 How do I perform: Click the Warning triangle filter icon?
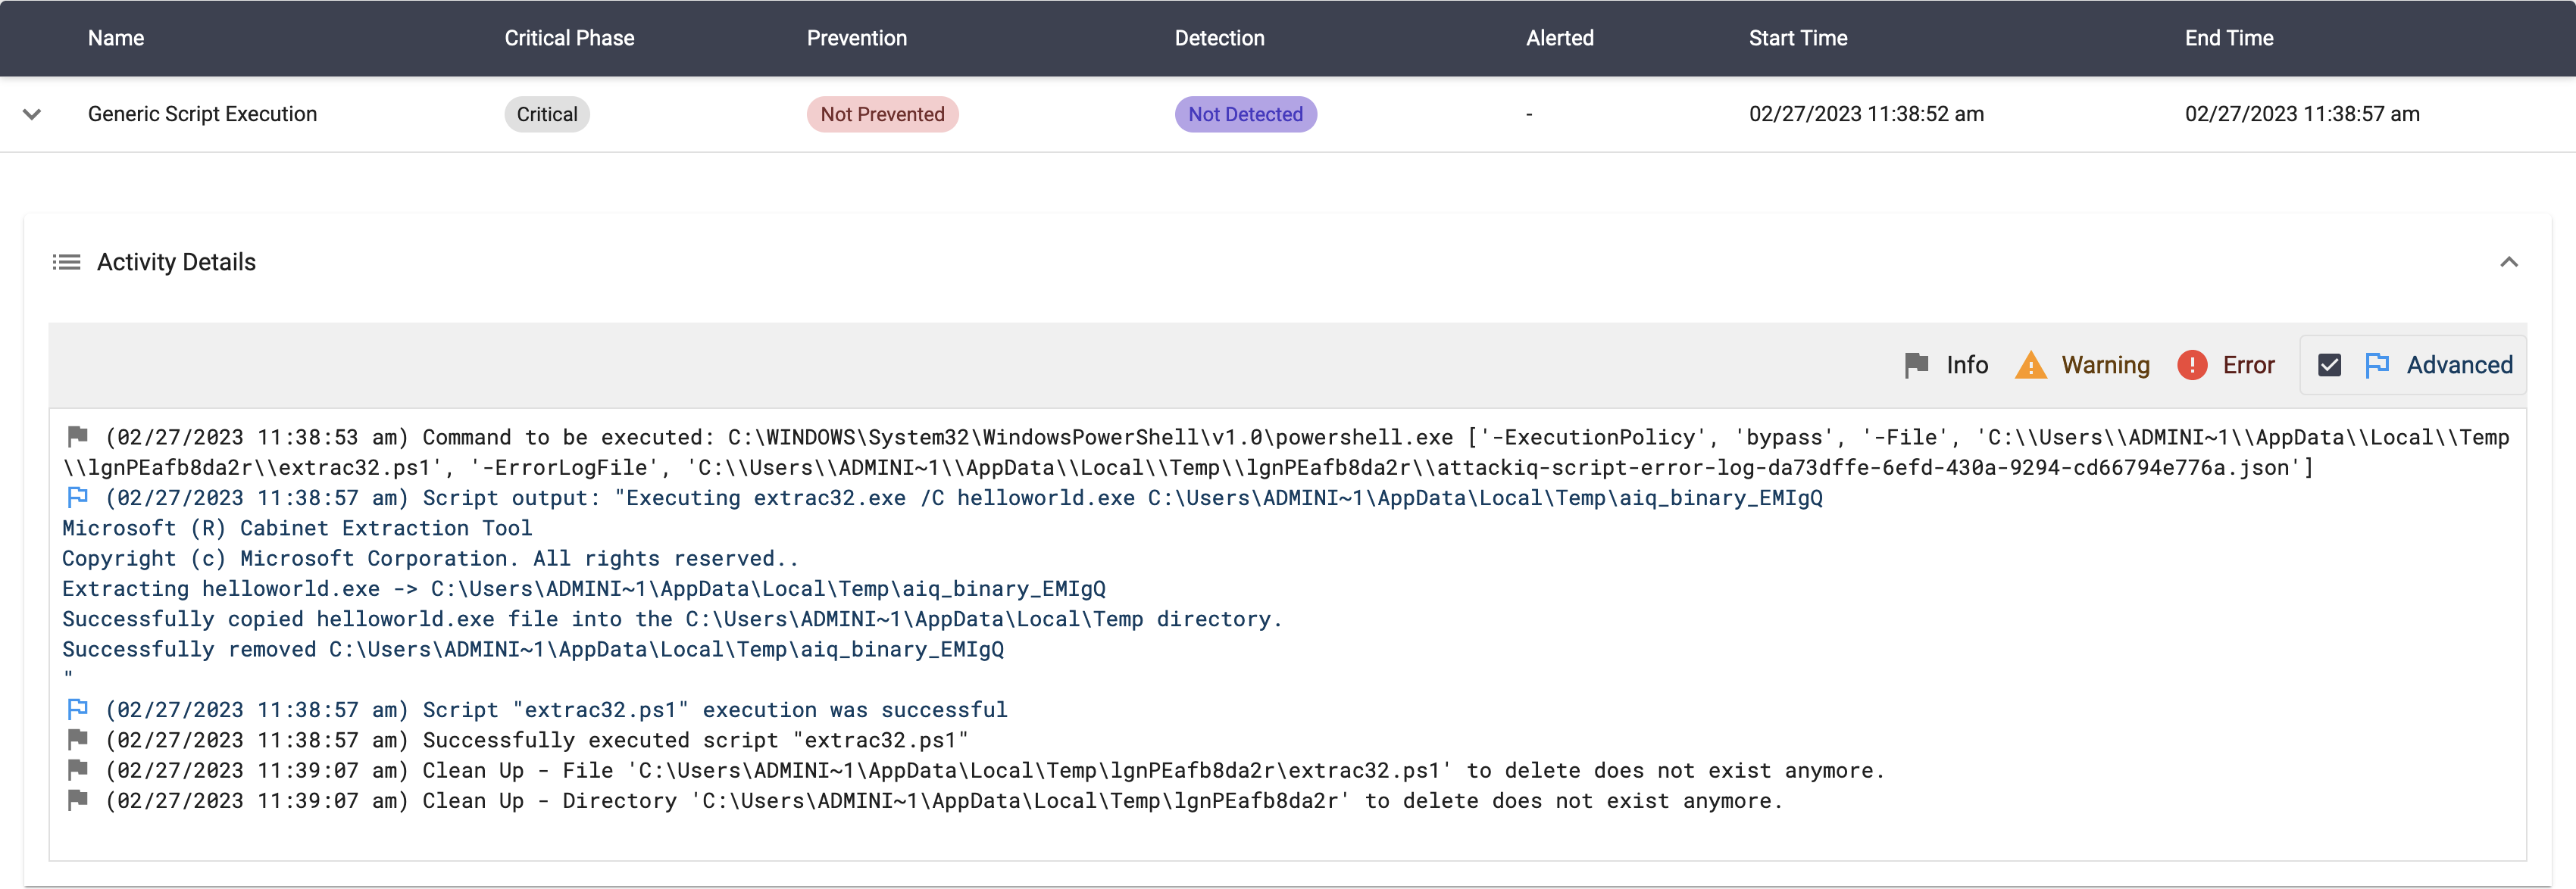click(2030, 365)
